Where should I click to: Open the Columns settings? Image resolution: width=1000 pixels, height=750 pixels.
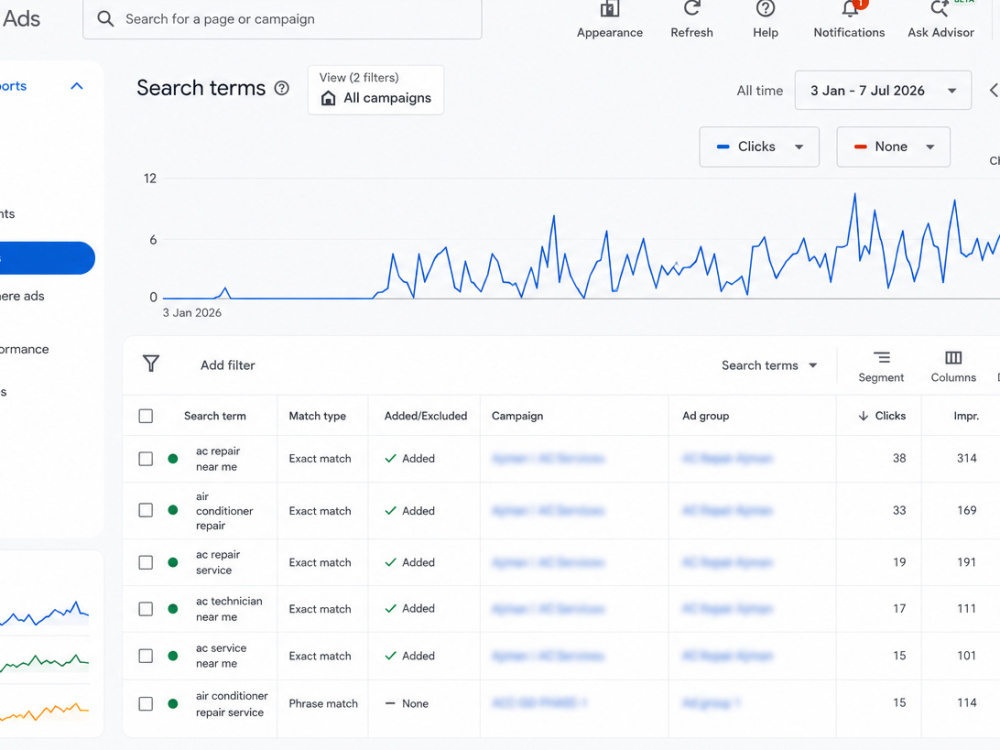click(953, 367)
